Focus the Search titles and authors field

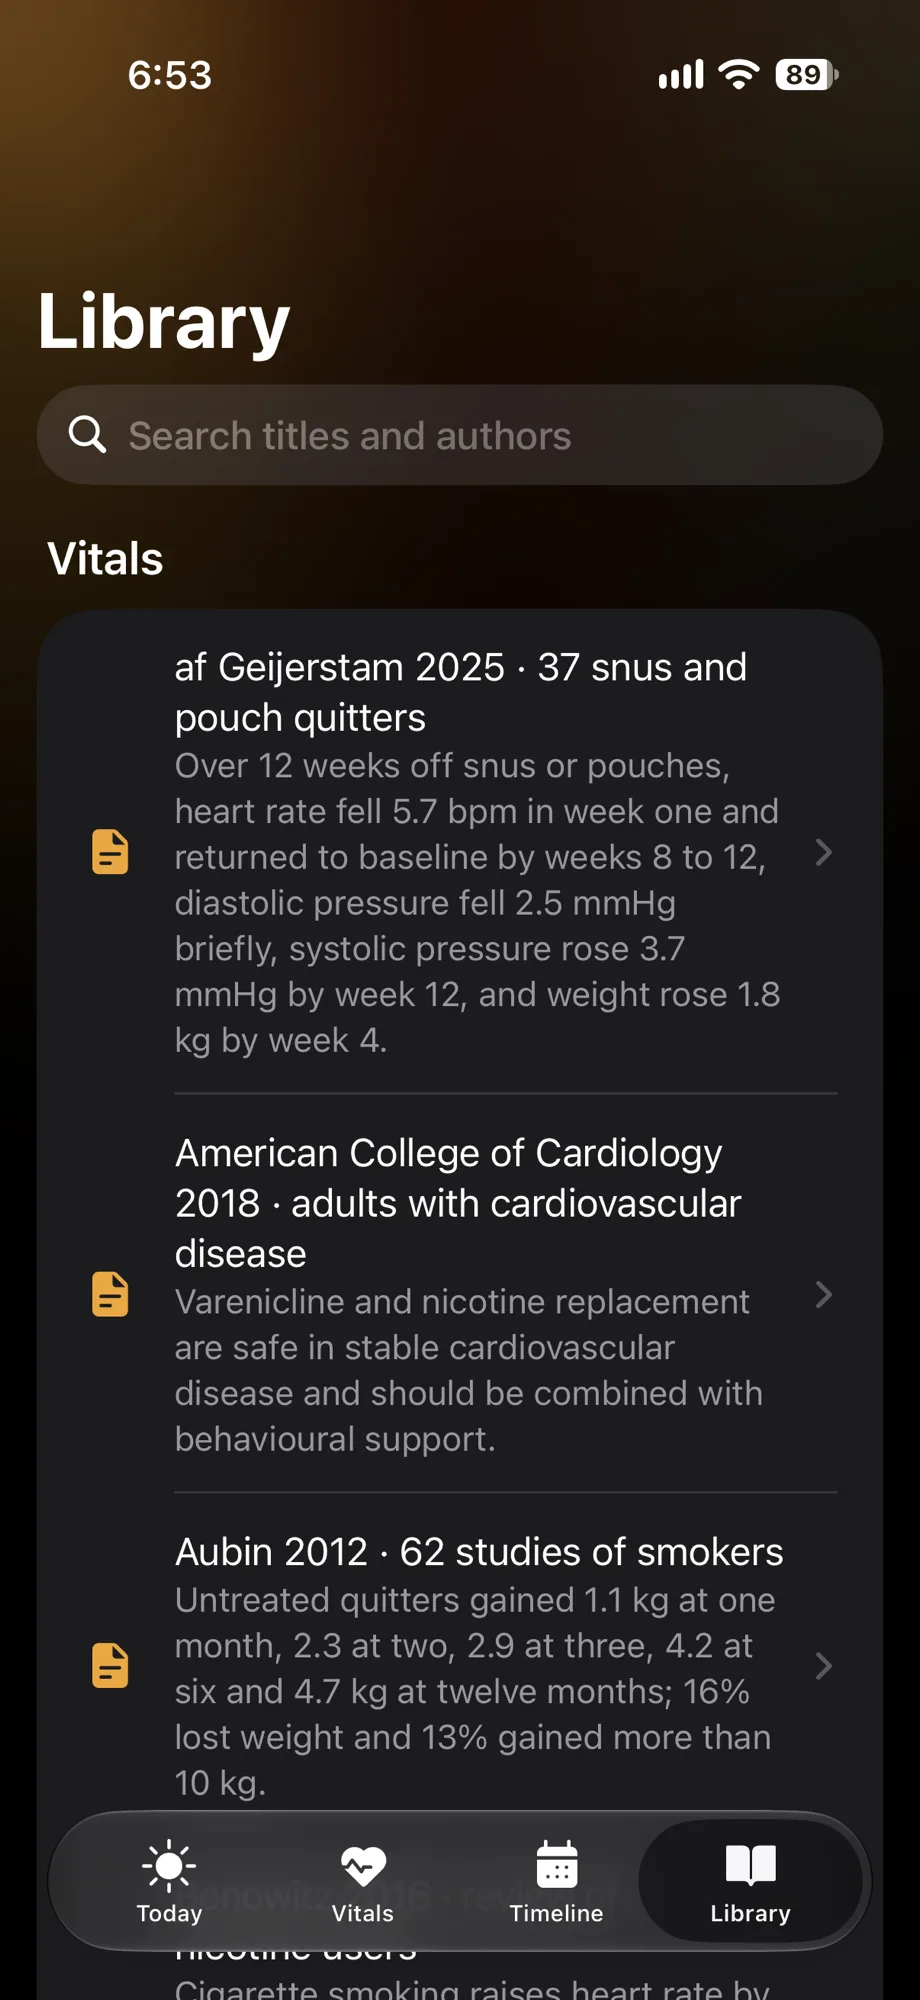(x=460, y=435)
